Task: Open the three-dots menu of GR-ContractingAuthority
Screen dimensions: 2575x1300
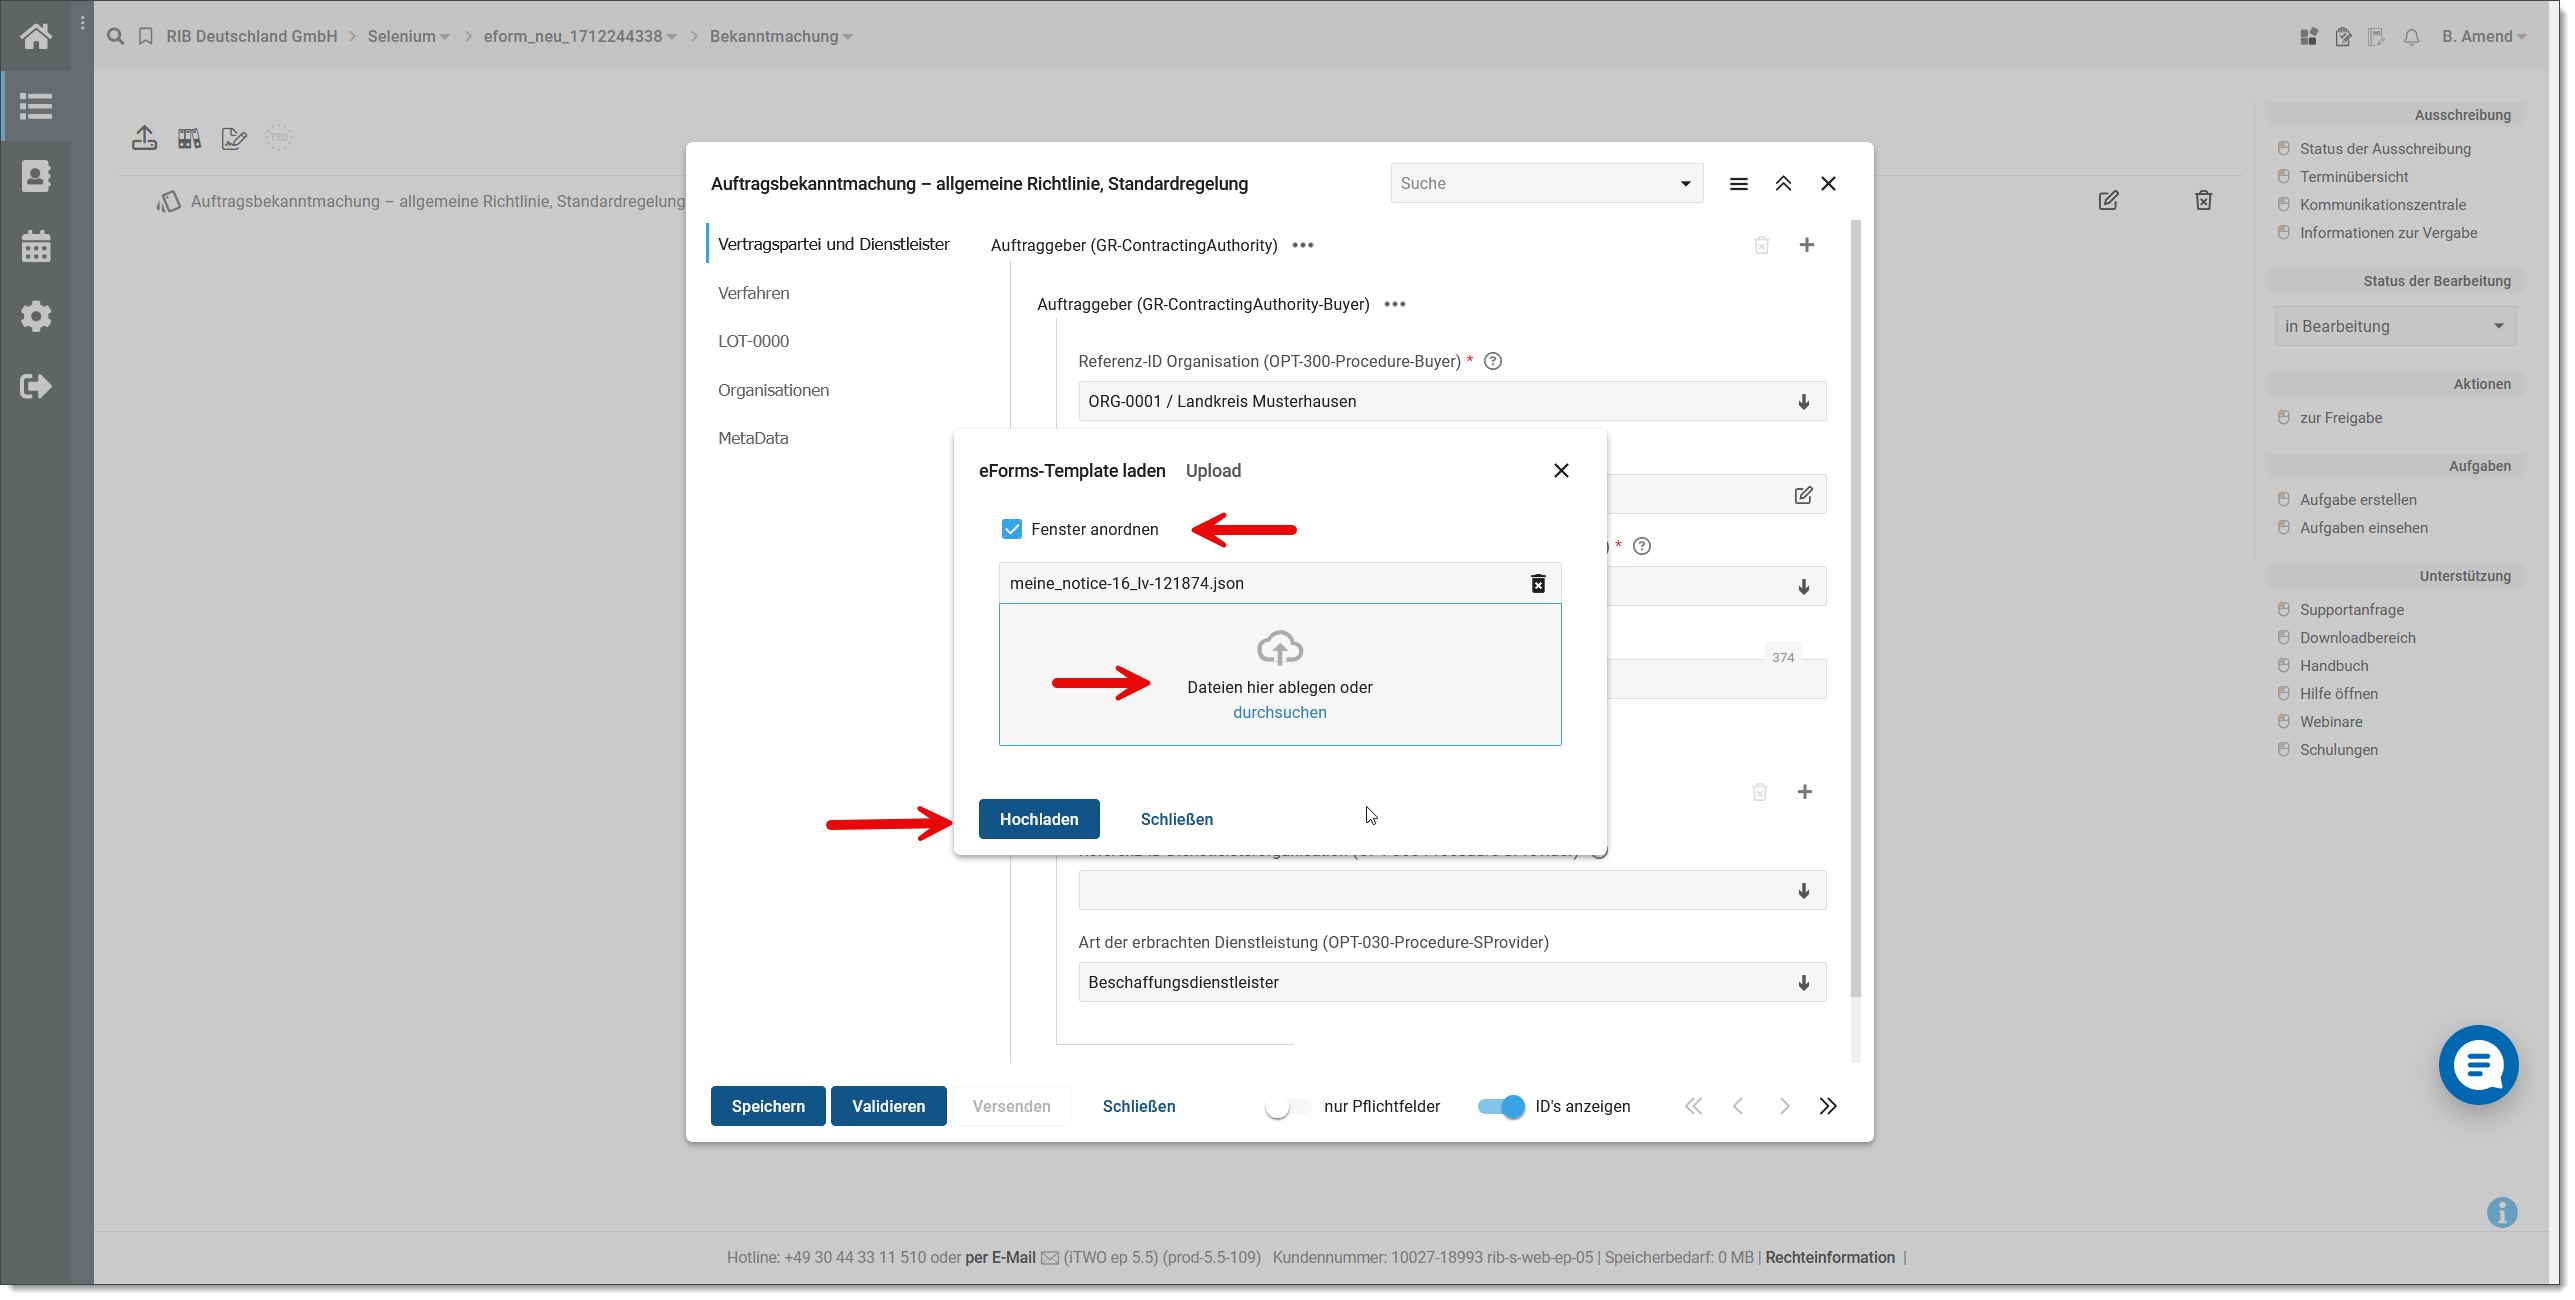Action: 1303,245
